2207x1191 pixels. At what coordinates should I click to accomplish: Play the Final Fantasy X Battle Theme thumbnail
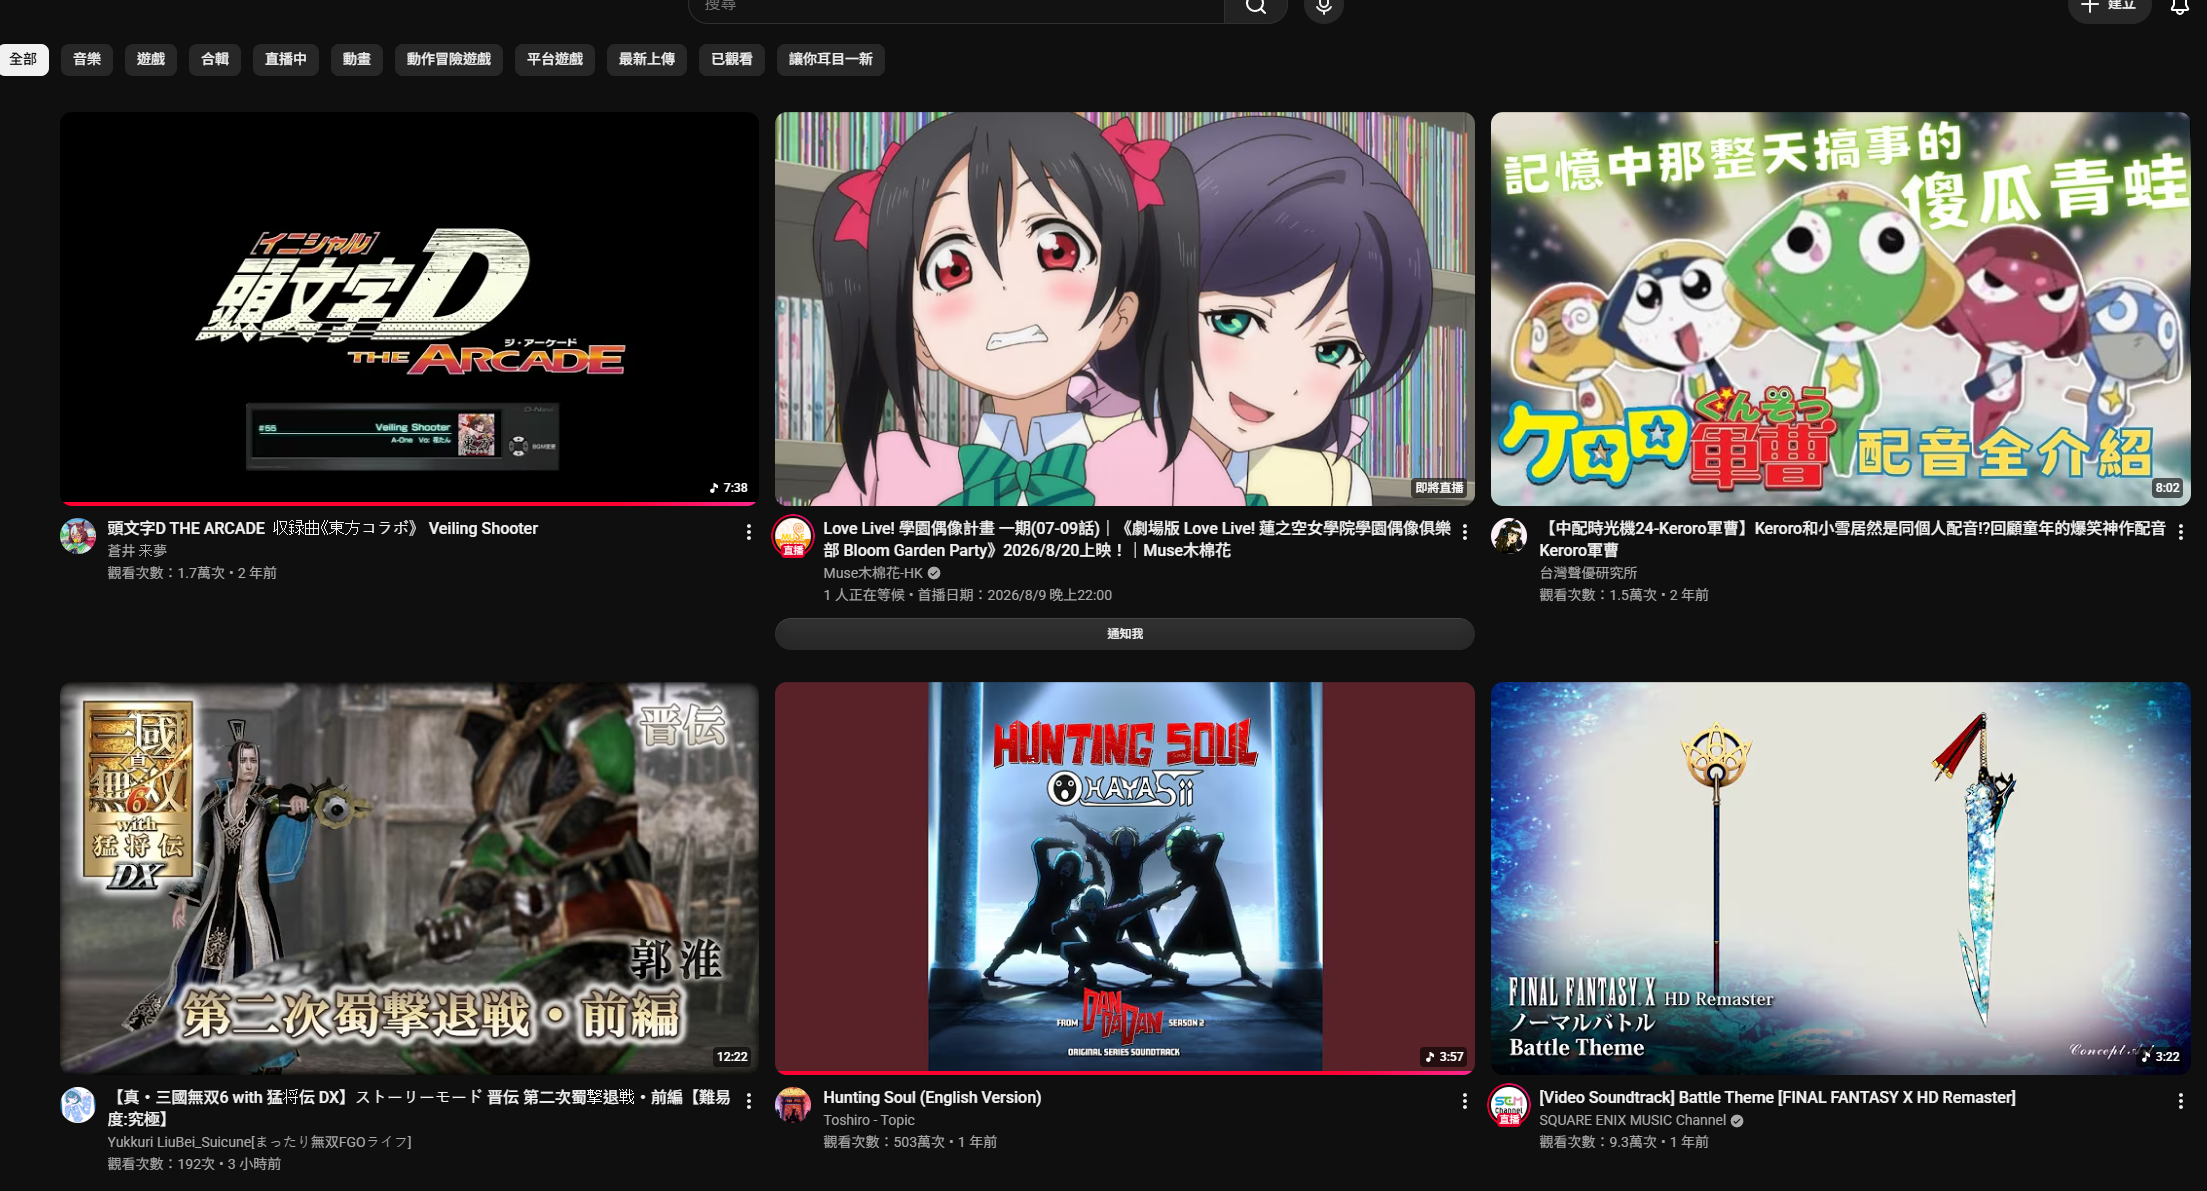[x=1840, y=878]
